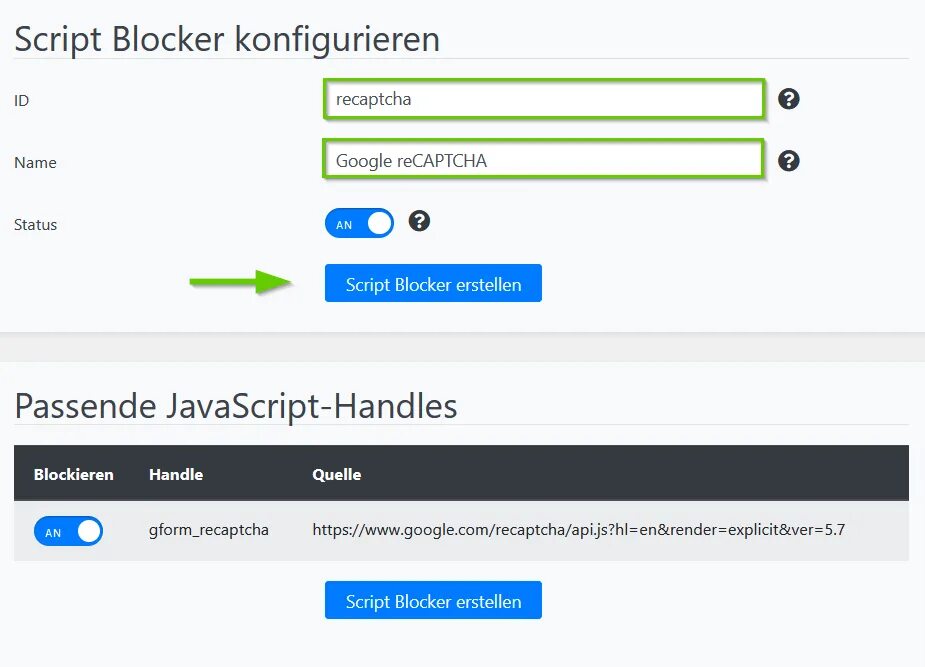
Task: Click the green arrow pointing to the button
Action: tap(239, 283)
